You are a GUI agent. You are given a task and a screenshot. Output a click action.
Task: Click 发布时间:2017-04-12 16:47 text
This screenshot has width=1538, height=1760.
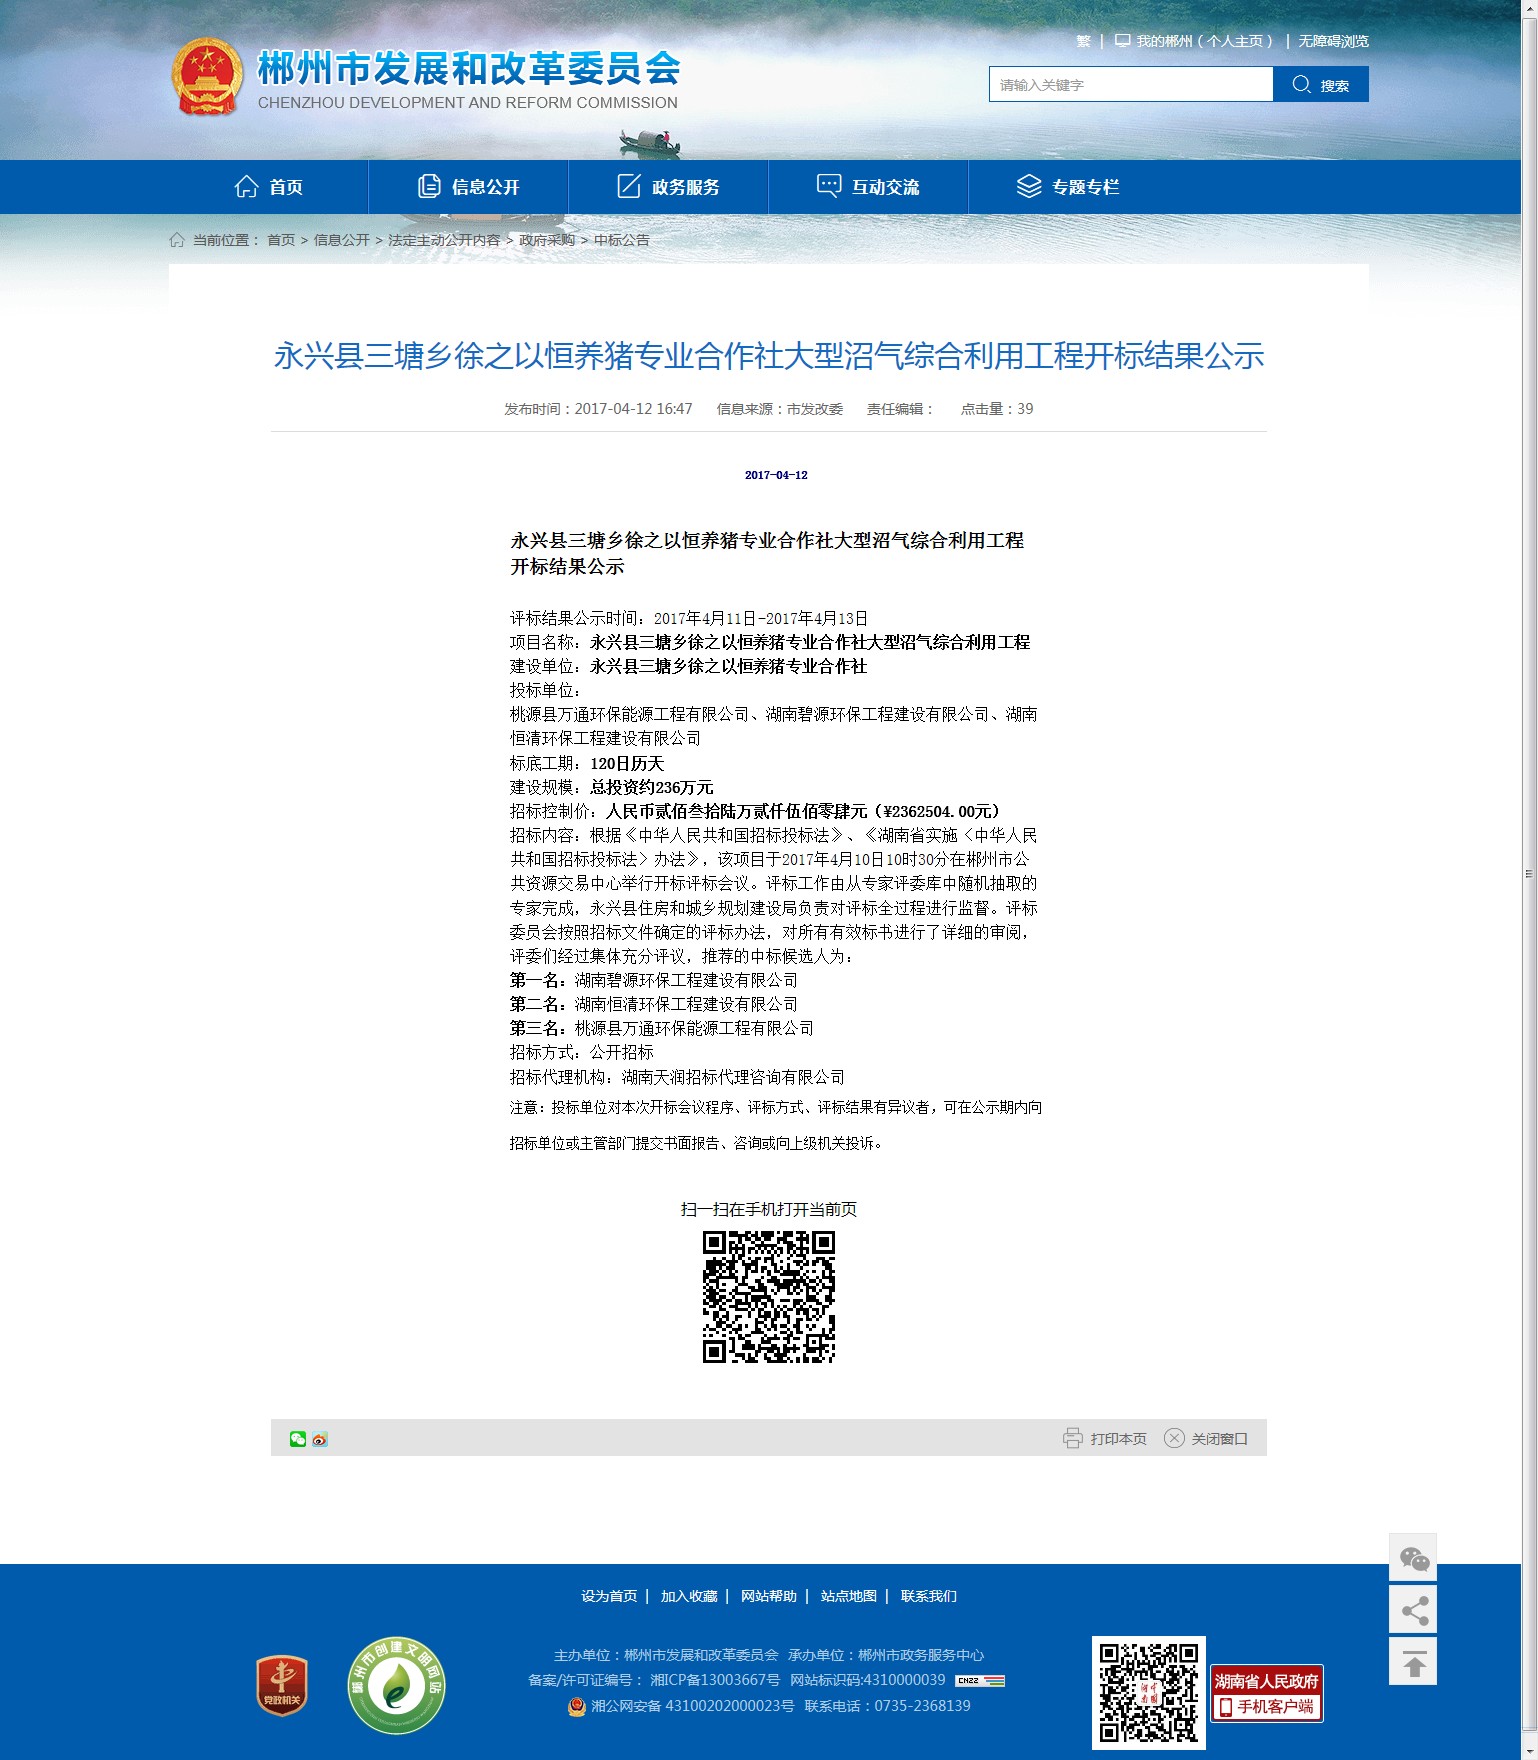pyautogui.click(x=598, y=409)
